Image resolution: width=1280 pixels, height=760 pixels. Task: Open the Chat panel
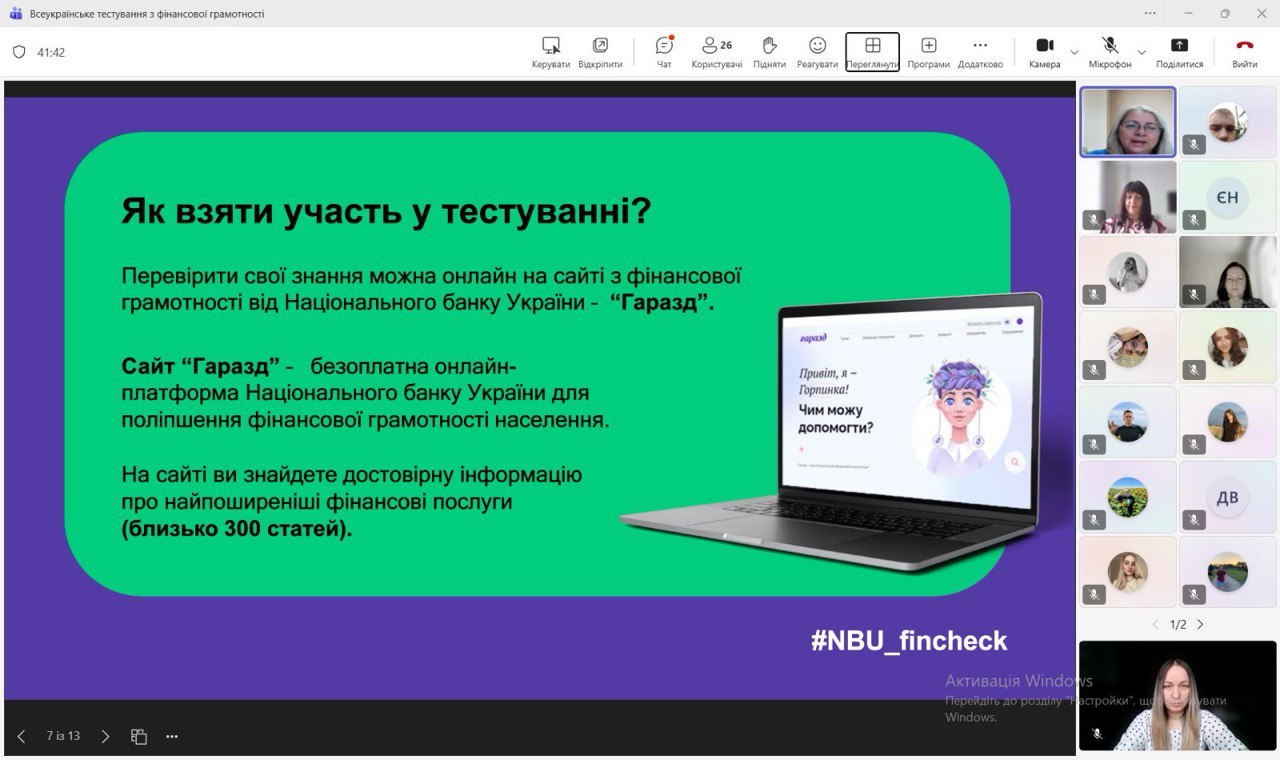coord(664,51)
